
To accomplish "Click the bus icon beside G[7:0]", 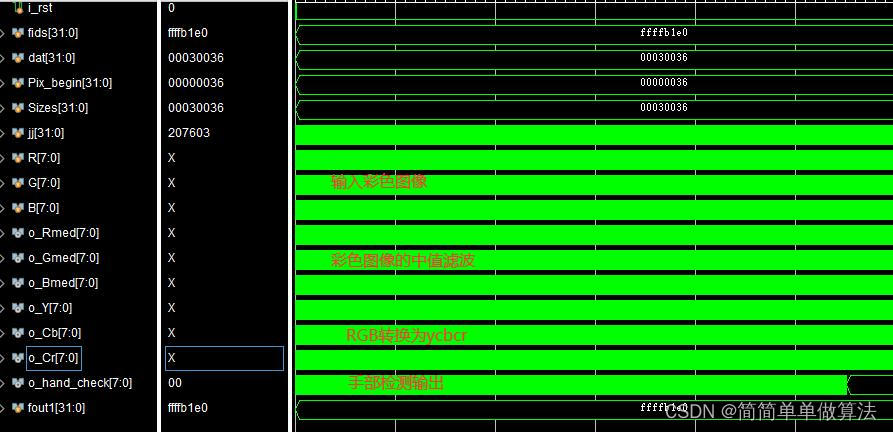I will click(18, 183).
